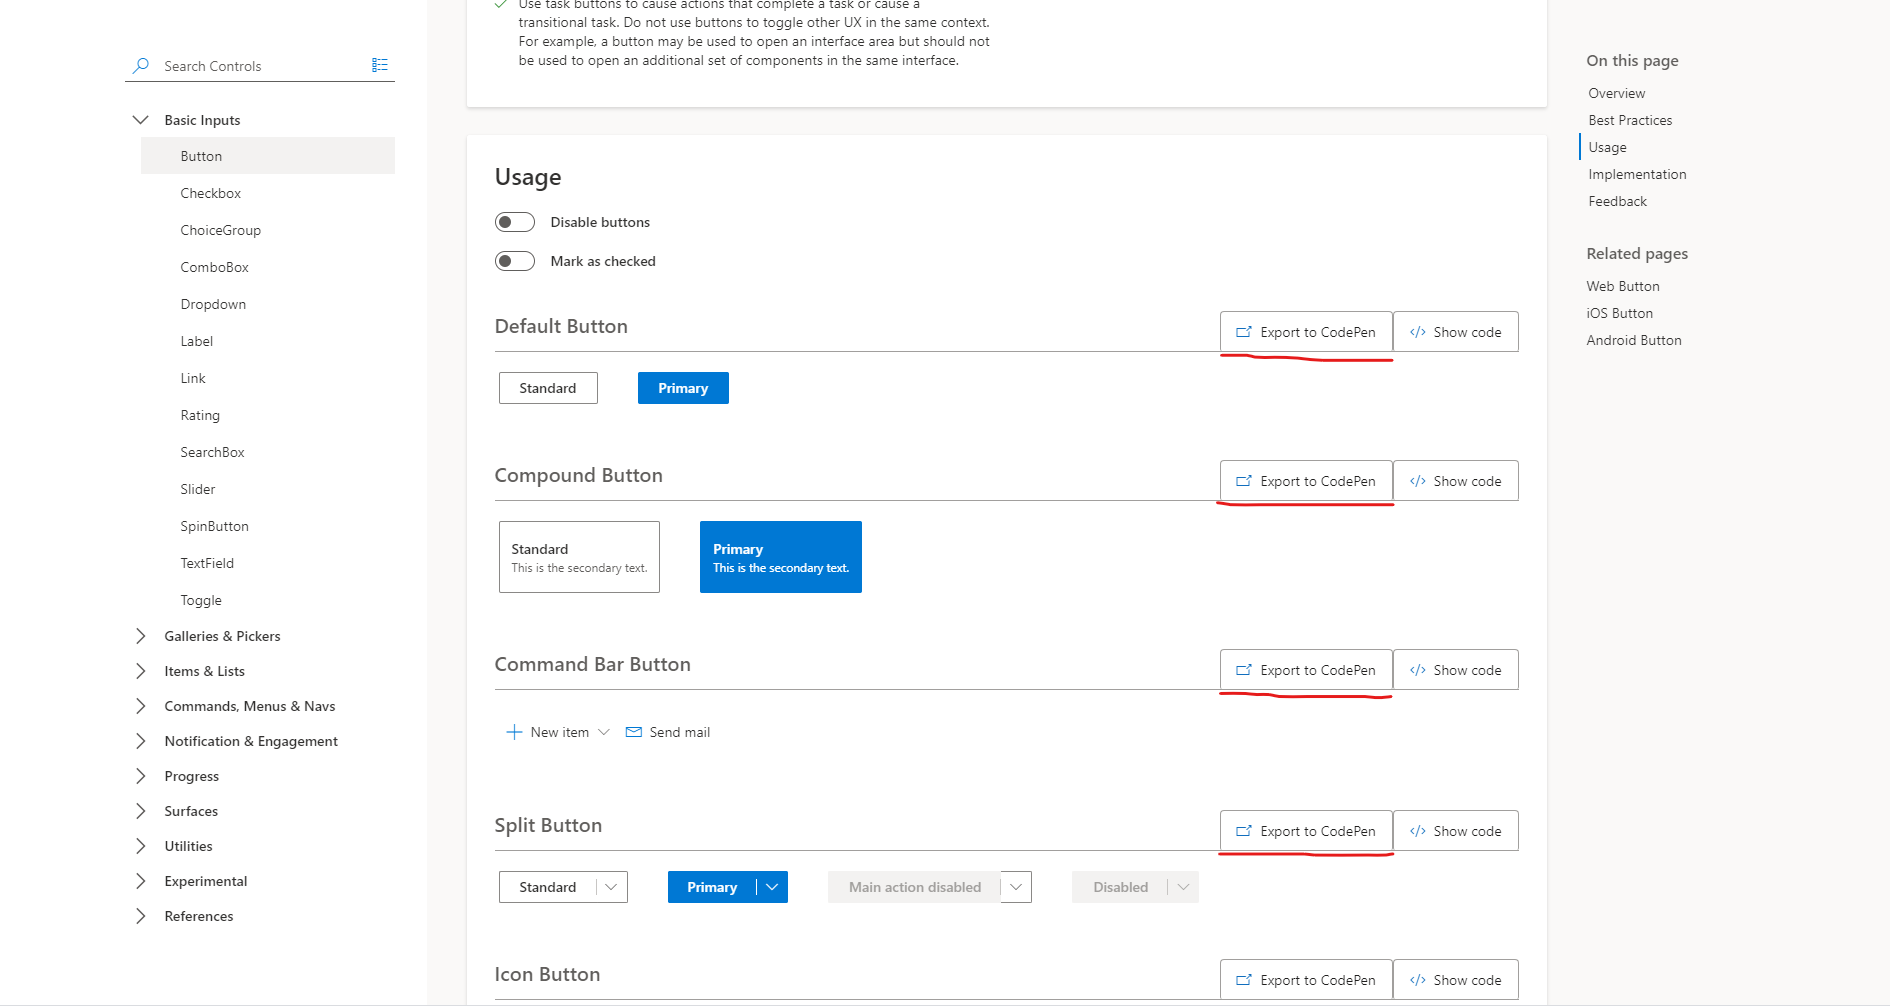Screen dimensions: 1890x1006
Task: Turn on the Mark as checked toggle
Action: (x=515, y=260)
